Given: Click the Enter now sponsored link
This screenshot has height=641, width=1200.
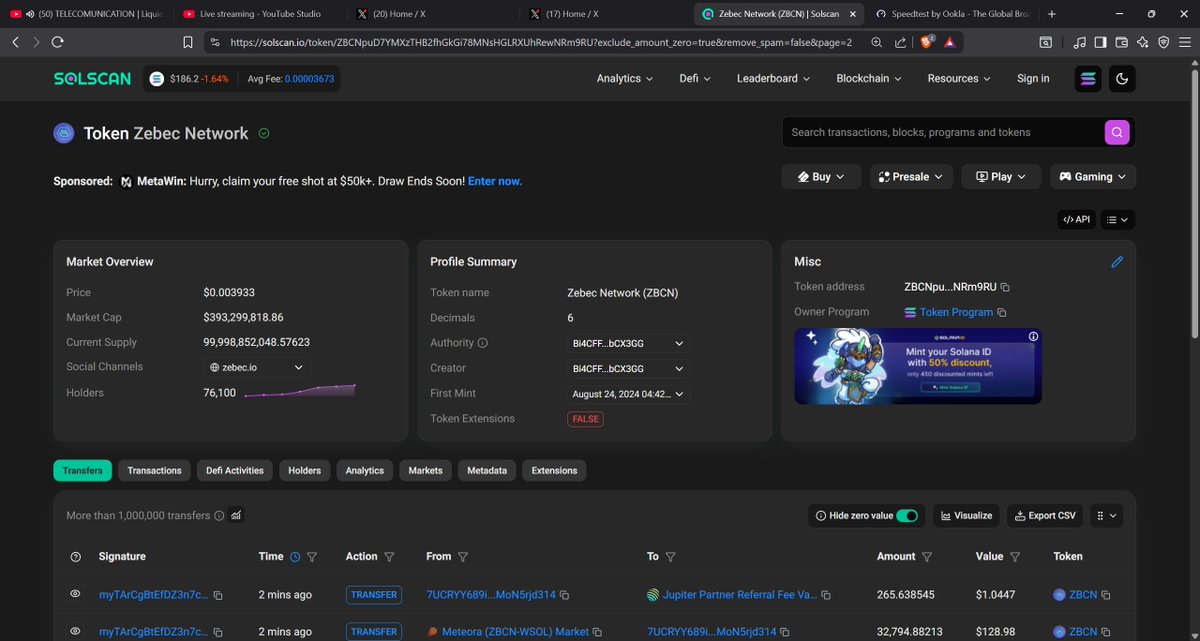Looking at the screenshot, I should (x=495, y=181).
